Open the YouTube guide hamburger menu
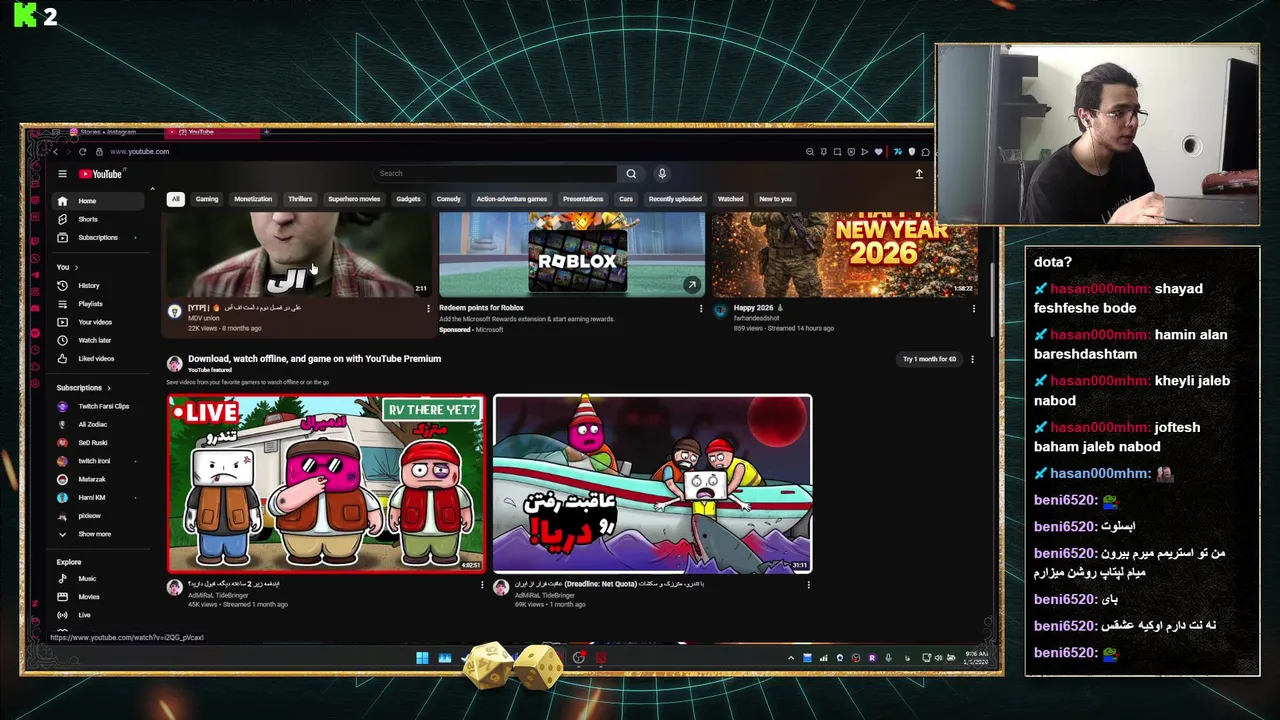The width and height of the screenshot is (1280, 720). [62, 174]
